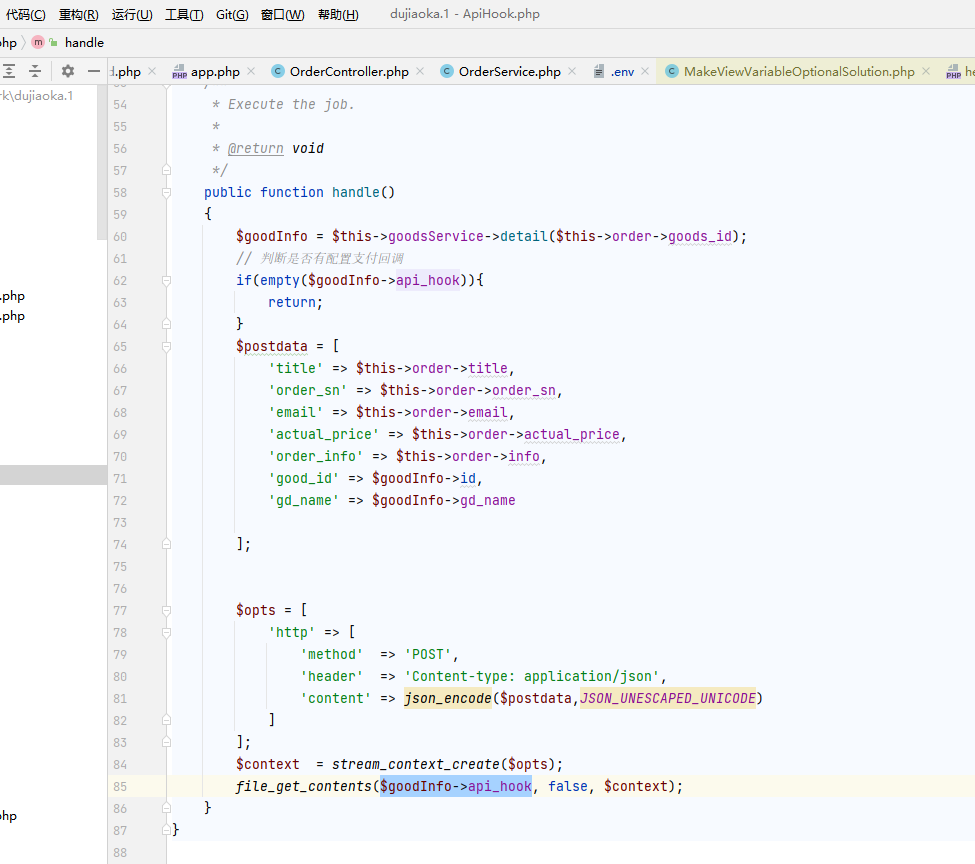
Task: Click fold end marker at line 74
Action: pos(166,544)
